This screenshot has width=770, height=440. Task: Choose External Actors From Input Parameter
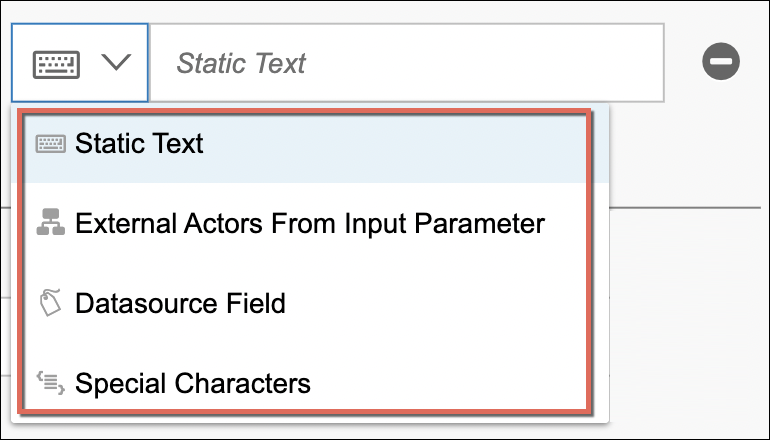[309, 224]
